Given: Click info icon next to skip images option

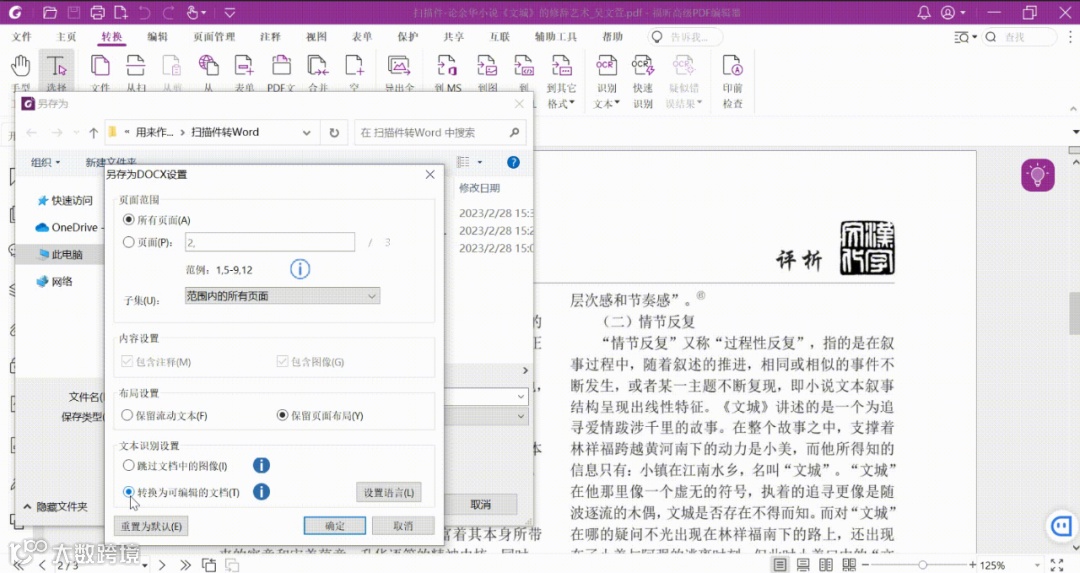Looking at the screenshot, I should pos(261,466).
